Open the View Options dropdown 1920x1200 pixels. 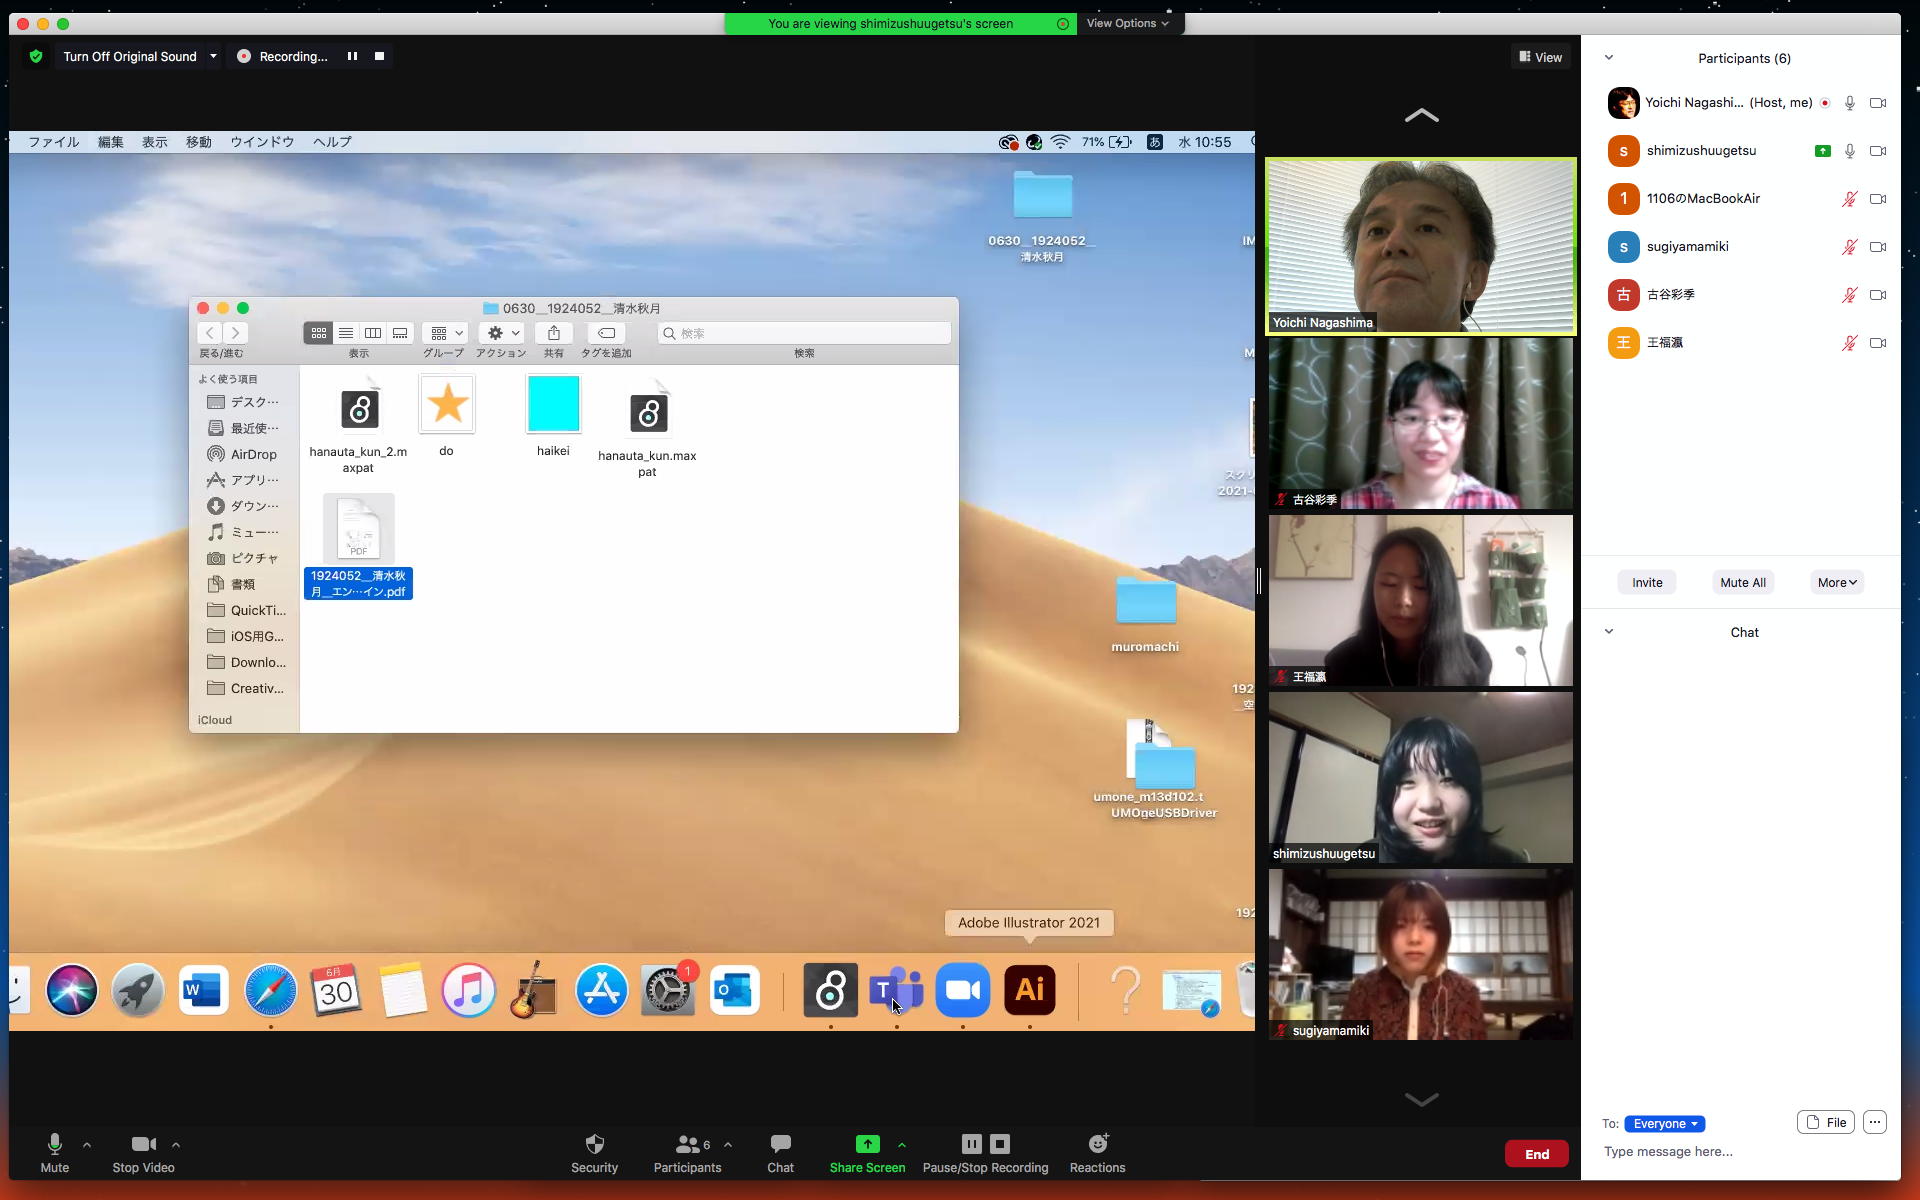1127,23
